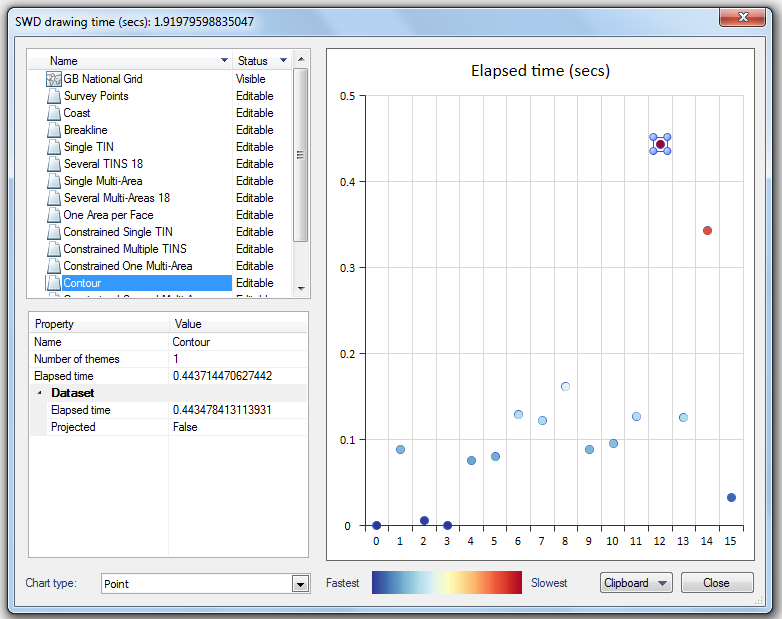Sort by the Status column header

(x=253, y=61)
